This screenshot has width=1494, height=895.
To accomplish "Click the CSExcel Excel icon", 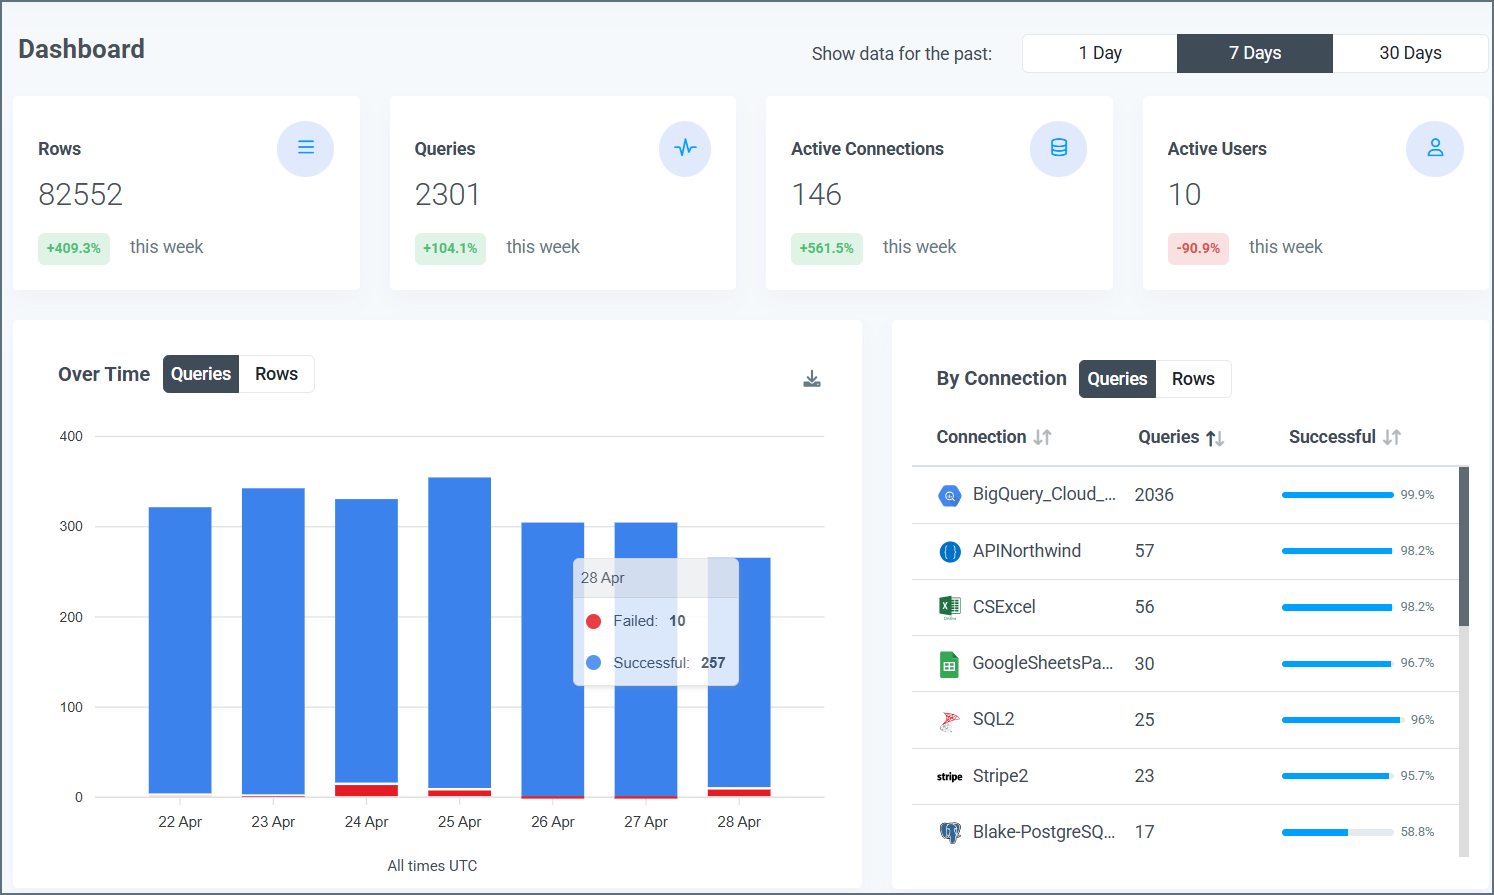I will (950, 607).
